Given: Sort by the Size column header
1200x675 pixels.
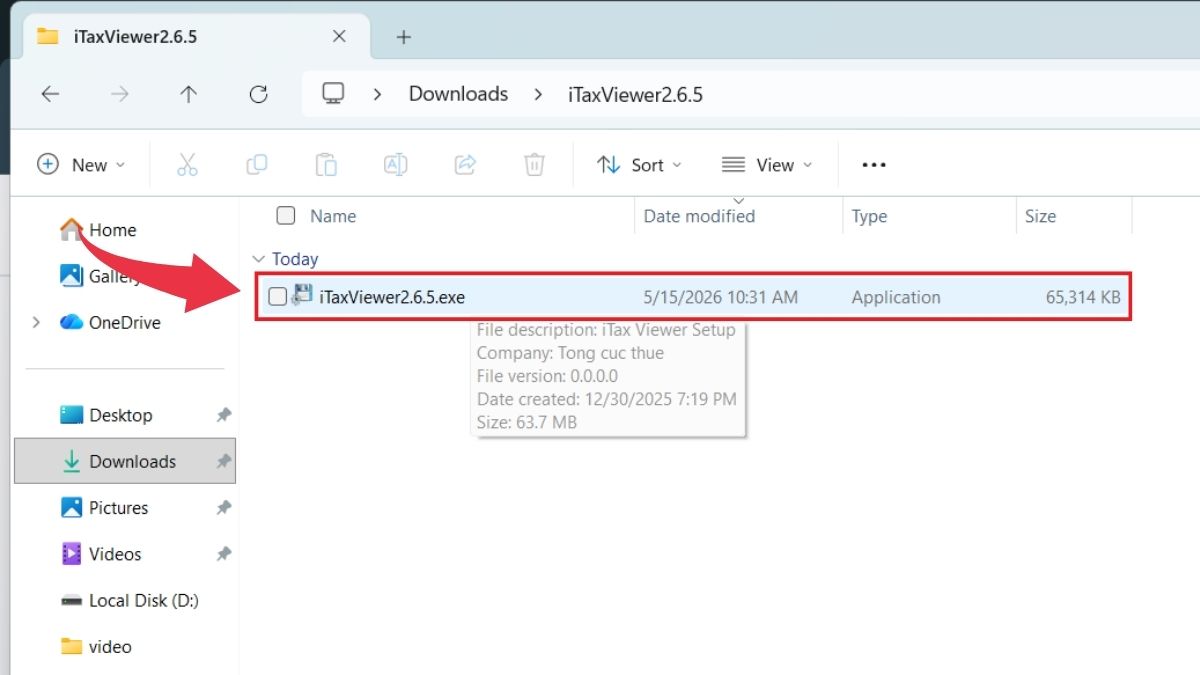Looking at the screenshot, I should pyautogui.click(x=1040, y=216).
